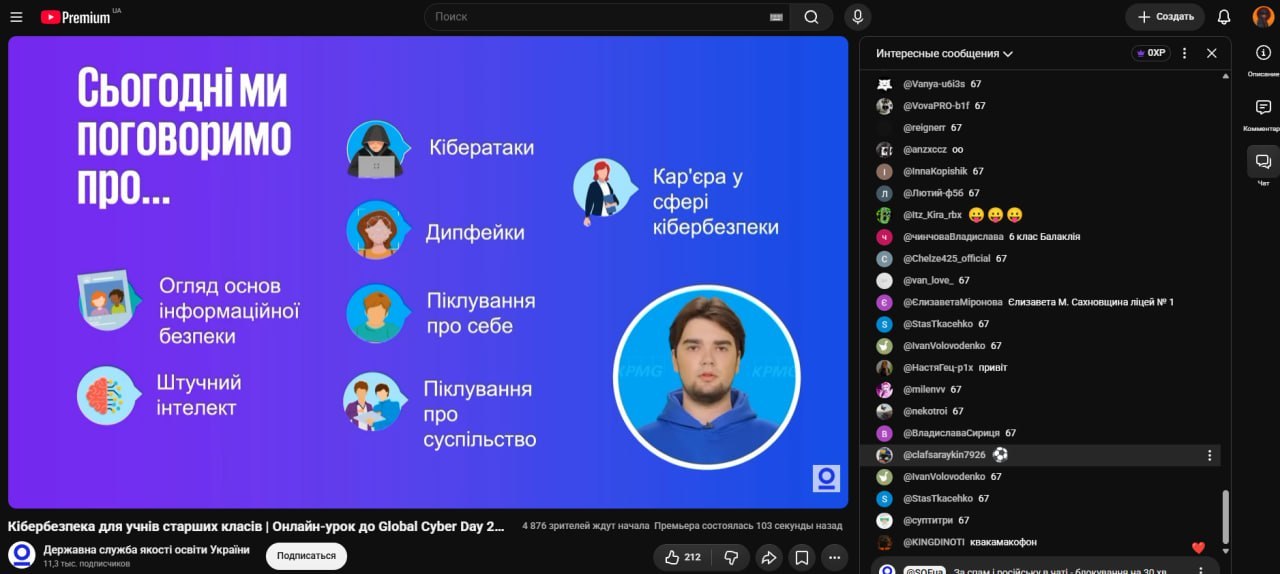Screen dimensions: 1280x574
Task: Click username @anzxccz in chat
Action: tap(925, 150)
